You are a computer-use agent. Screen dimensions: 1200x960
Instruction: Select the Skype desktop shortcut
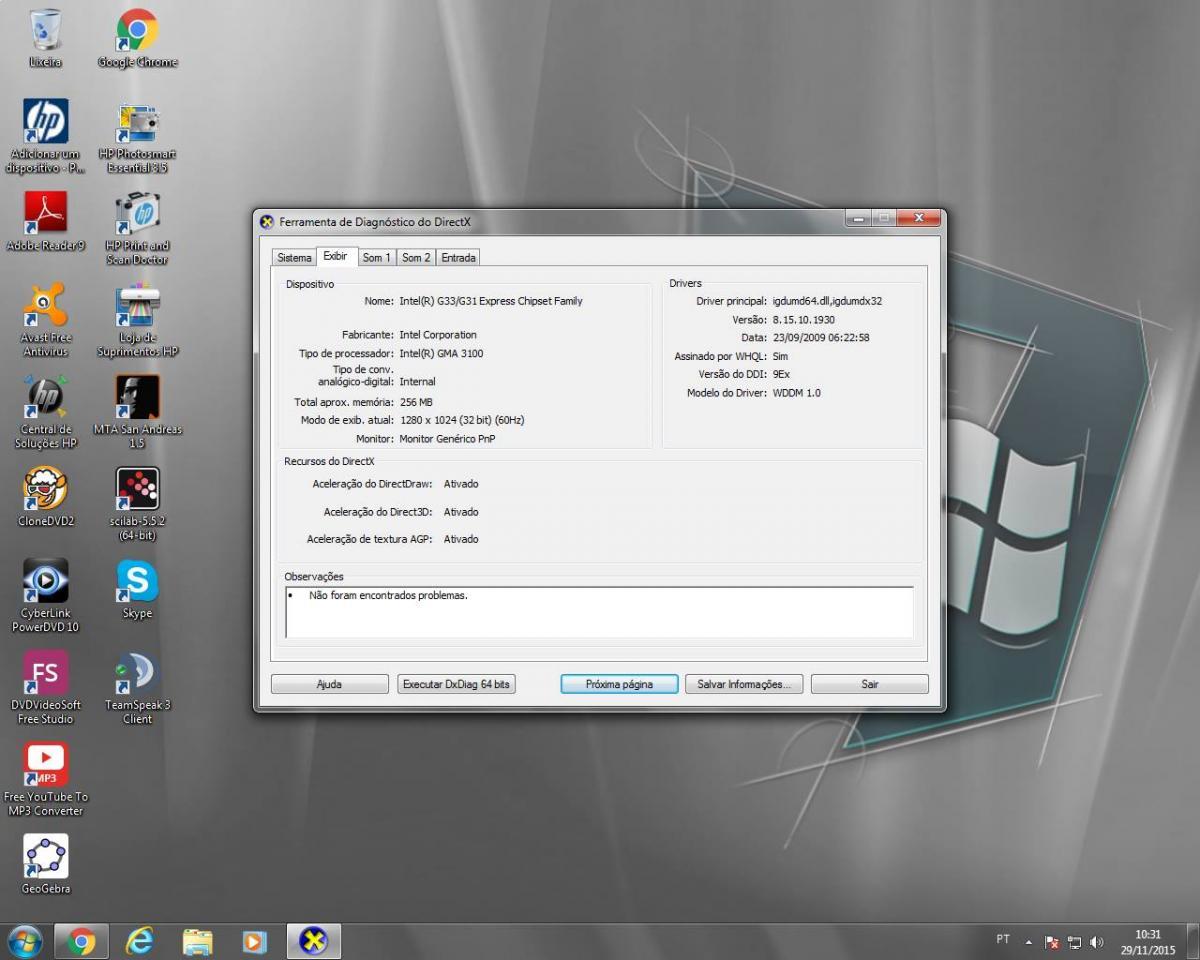tap(137, 589)
